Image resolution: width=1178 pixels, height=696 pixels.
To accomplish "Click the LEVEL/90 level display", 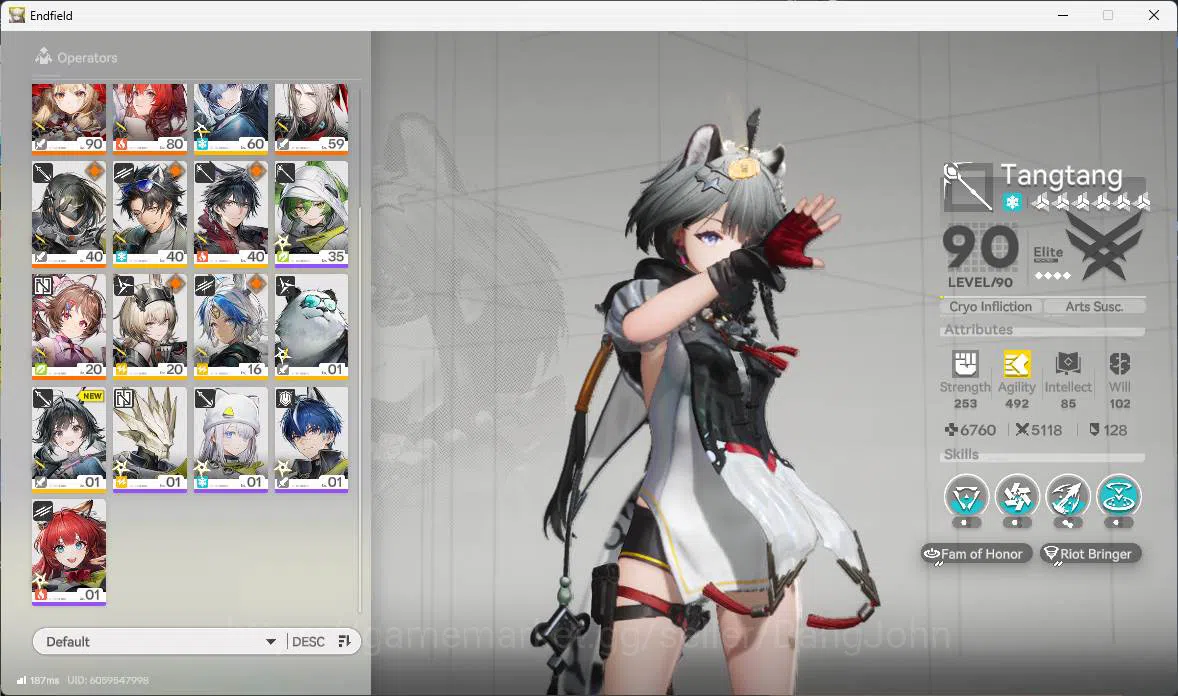I will 980,282.
